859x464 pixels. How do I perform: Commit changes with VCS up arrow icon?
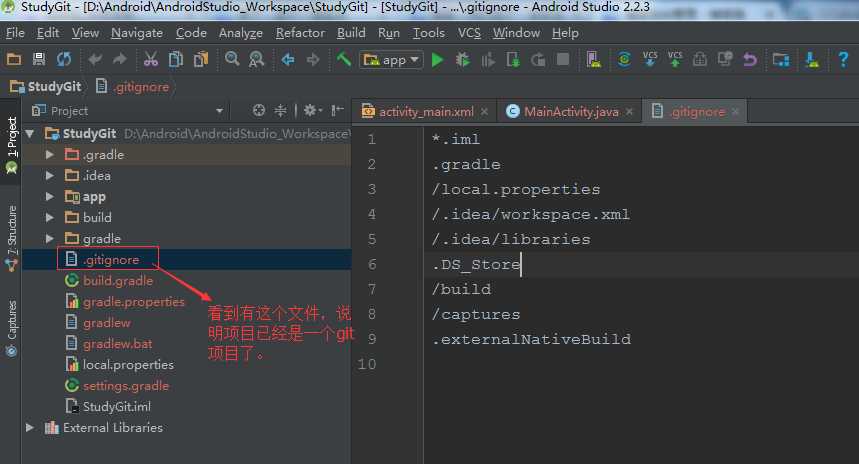point(675,59)
